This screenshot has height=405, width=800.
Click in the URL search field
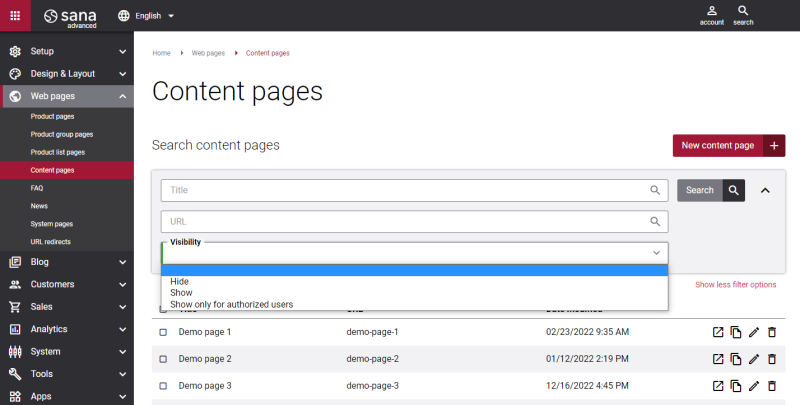(x=414, y=221)
